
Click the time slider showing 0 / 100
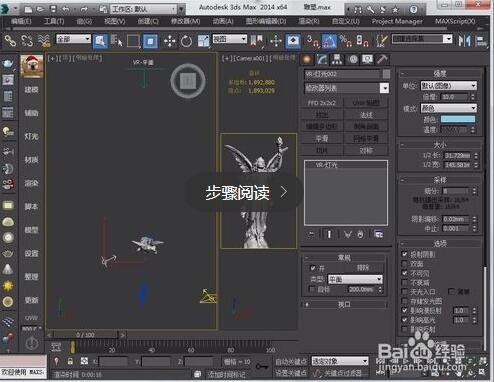[x=85, y=335]
